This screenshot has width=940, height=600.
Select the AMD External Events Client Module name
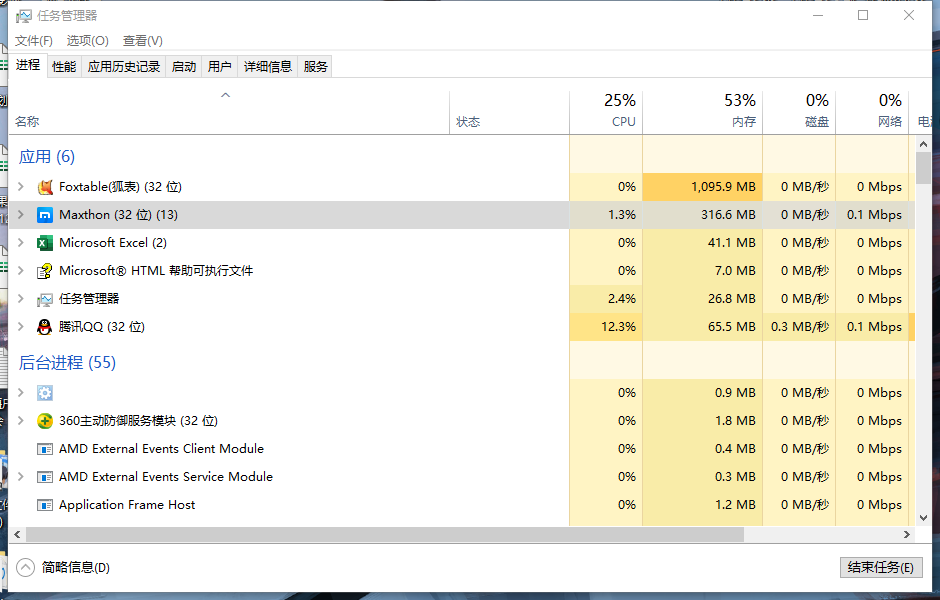pos(161,449)
